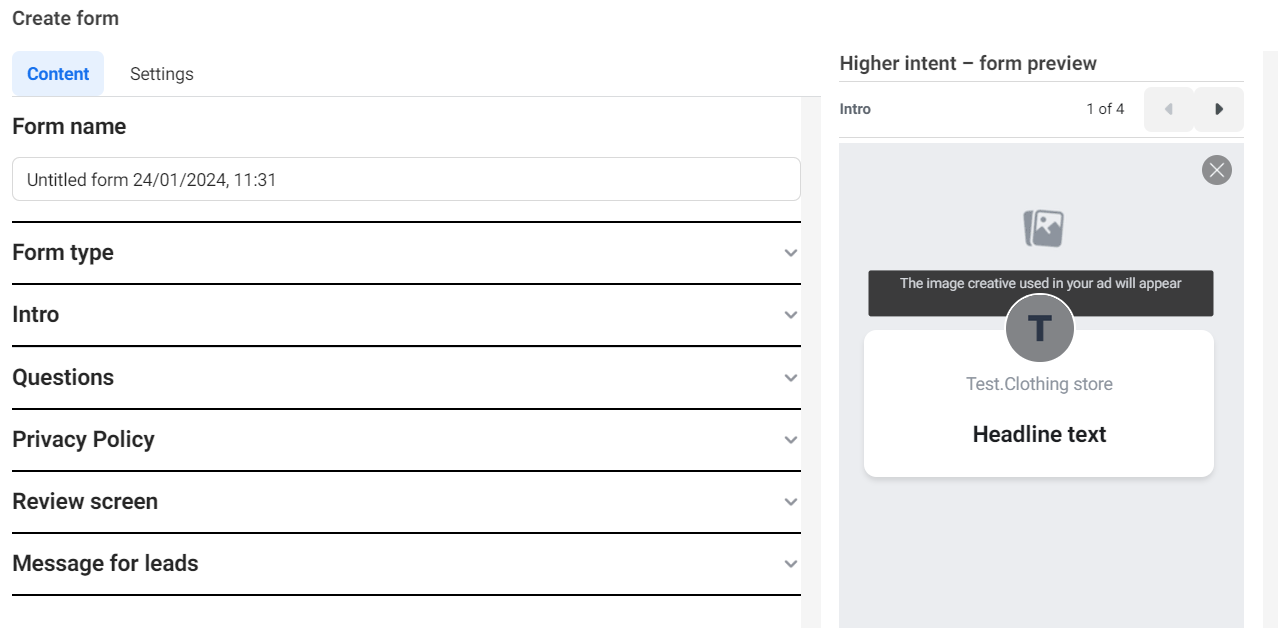
Task: Click the 'Intro' label above the preview
Action: (854, 108)
